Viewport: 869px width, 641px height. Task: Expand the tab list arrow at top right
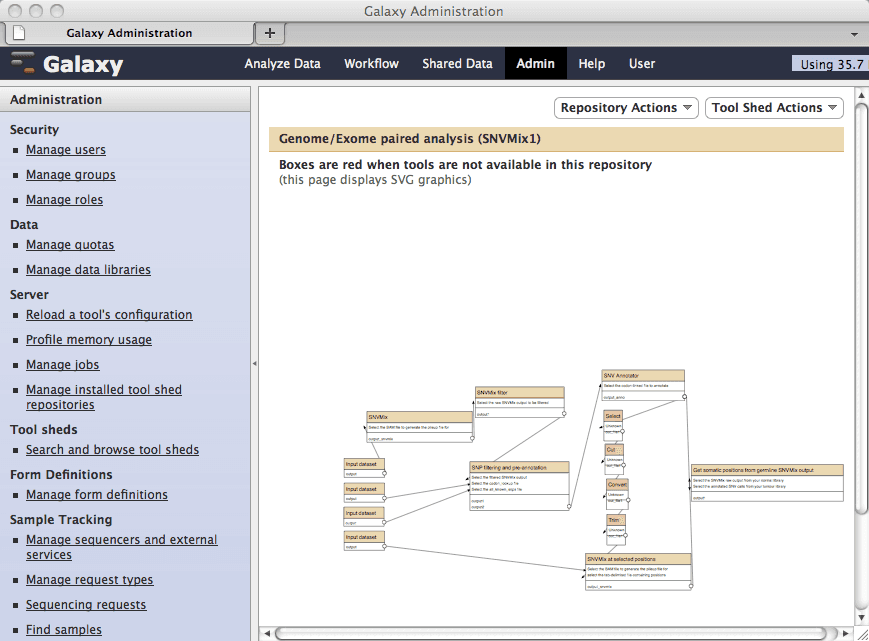tap(856, 33)
